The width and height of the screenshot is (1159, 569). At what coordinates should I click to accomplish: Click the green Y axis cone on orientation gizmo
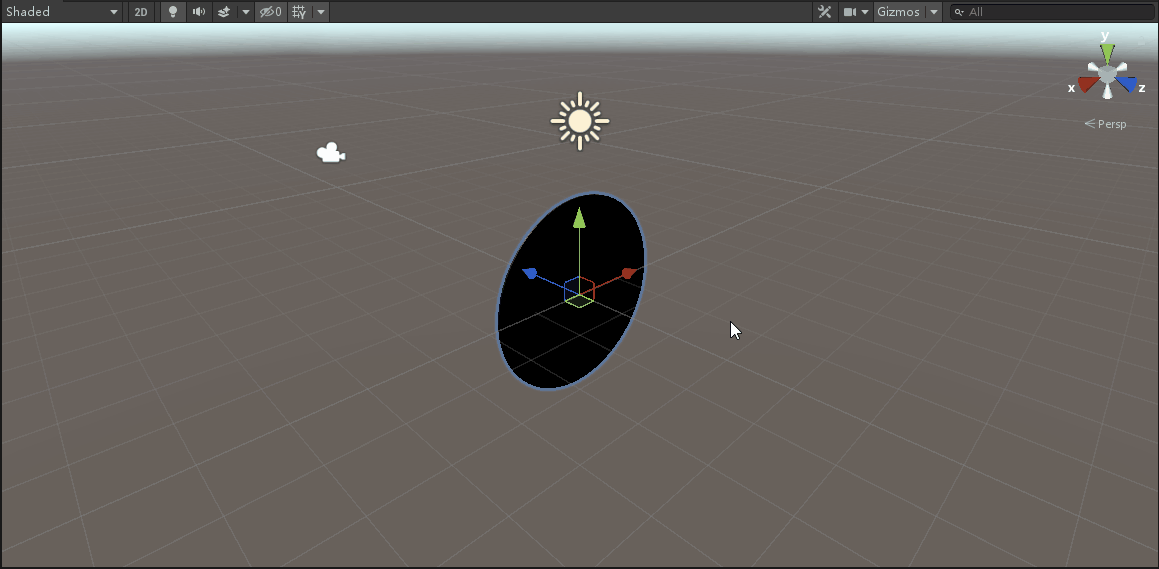(1107, 50)
